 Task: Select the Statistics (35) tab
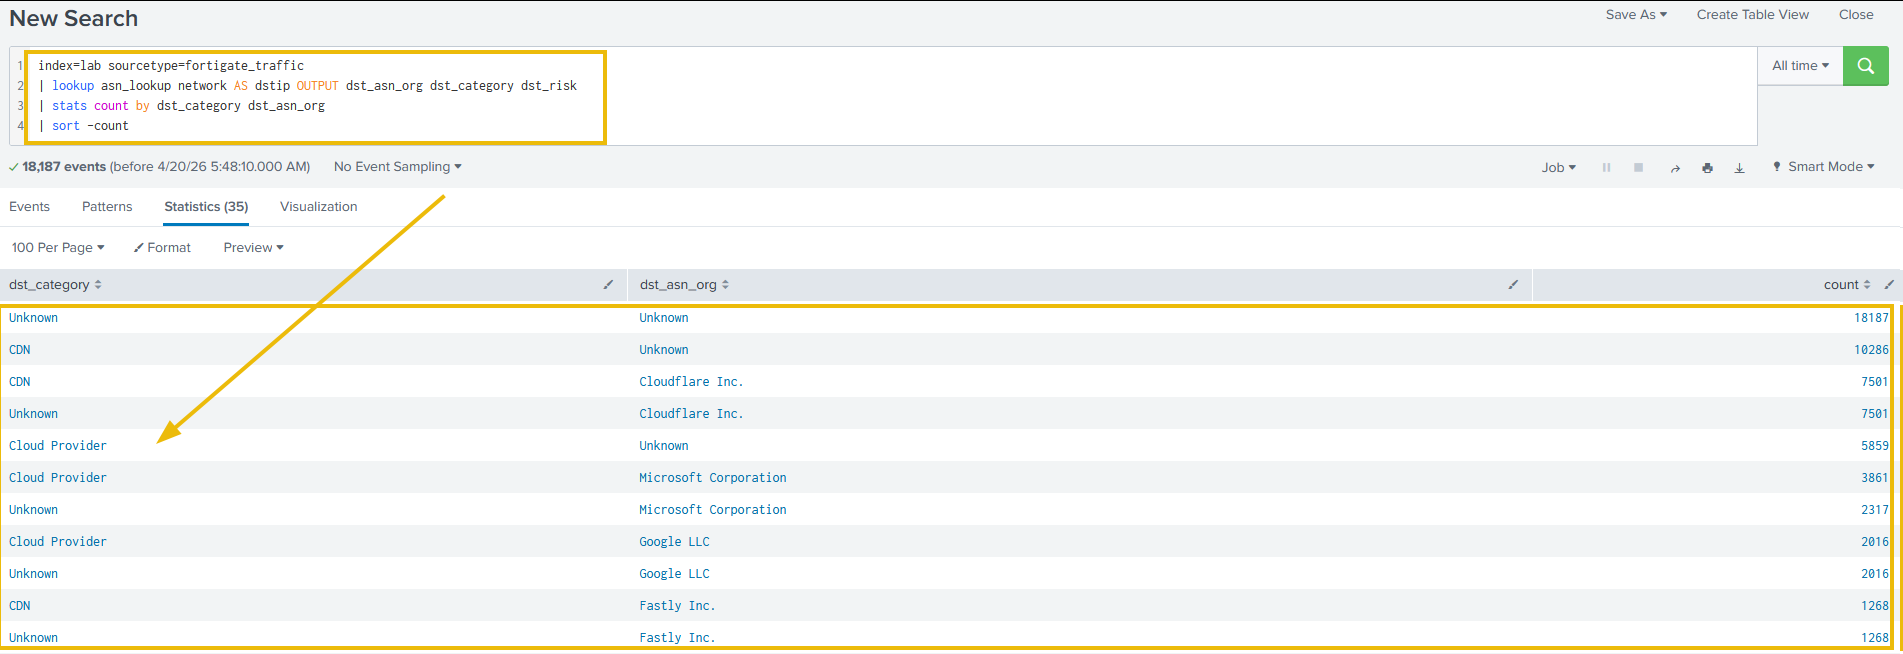pos(206,207)
